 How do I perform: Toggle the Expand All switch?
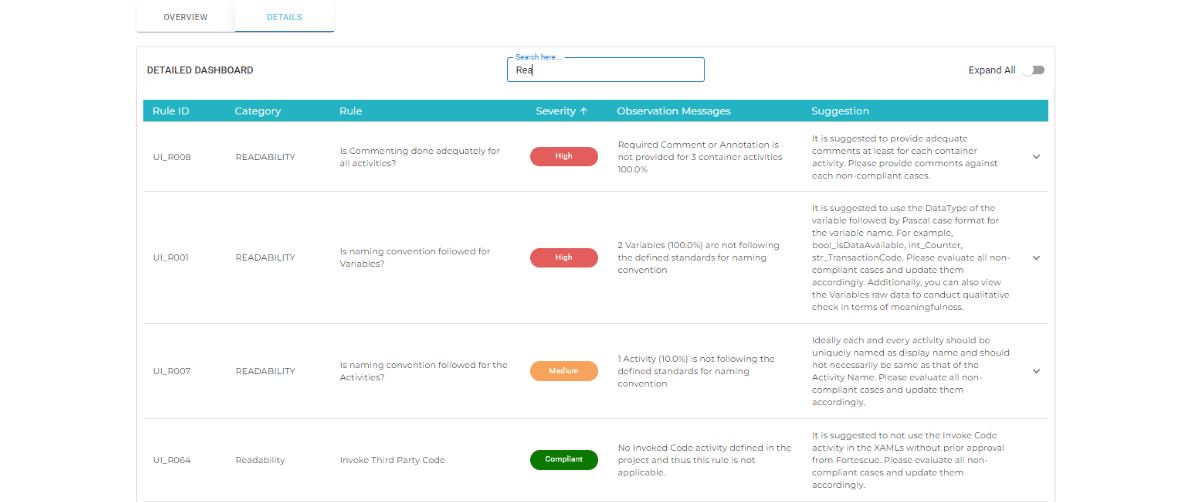1034,70
